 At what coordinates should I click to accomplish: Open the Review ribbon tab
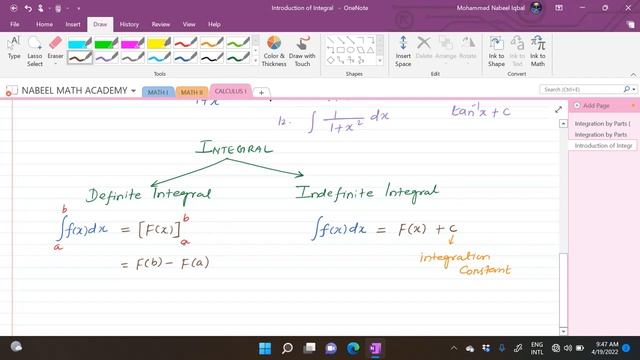pyautogui.click(x=161, y=24)
